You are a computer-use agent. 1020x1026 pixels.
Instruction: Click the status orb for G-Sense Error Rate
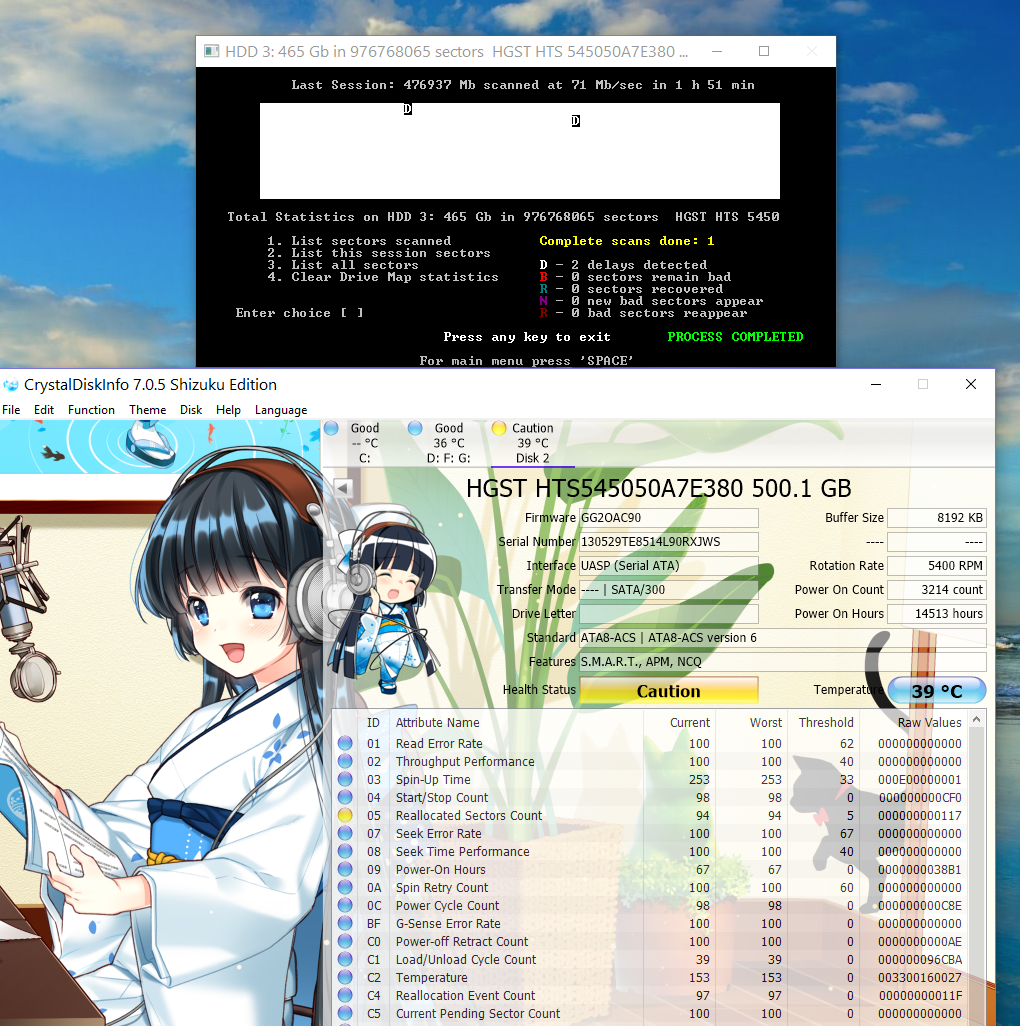345,923
